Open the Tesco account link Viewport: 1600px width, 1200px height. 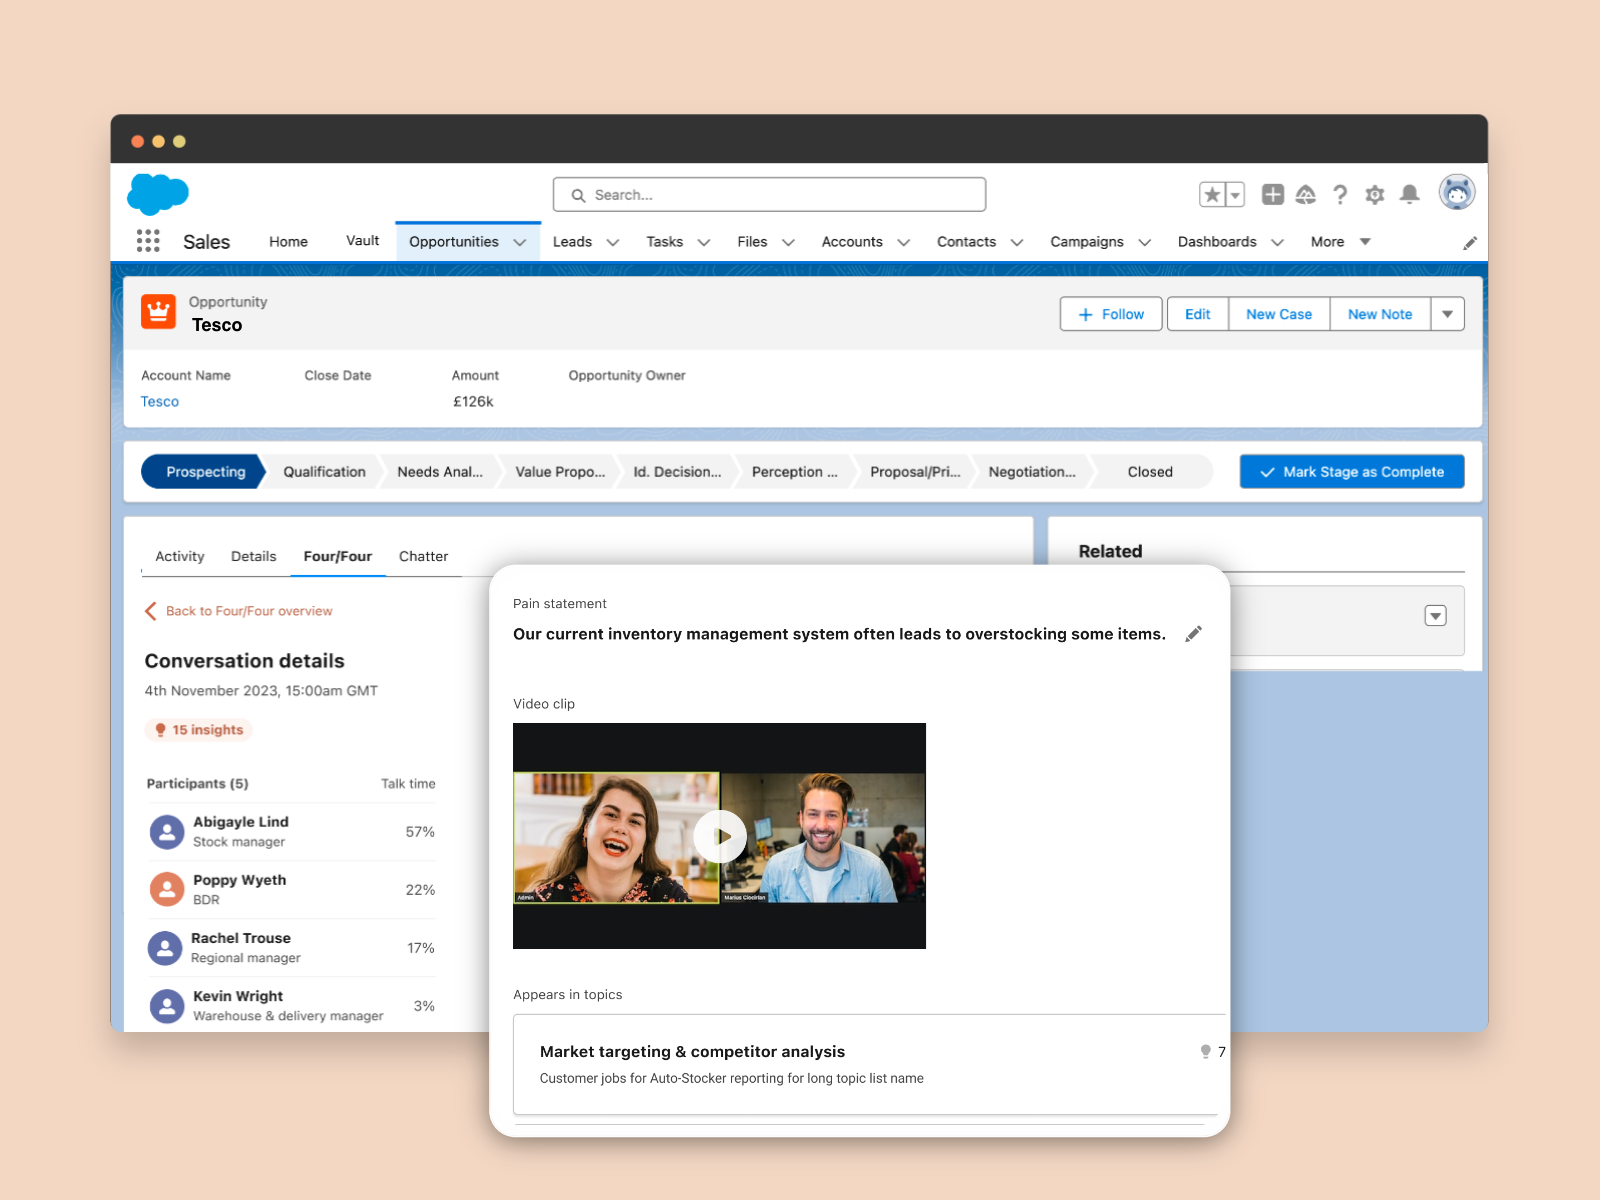tap(160, 402)
